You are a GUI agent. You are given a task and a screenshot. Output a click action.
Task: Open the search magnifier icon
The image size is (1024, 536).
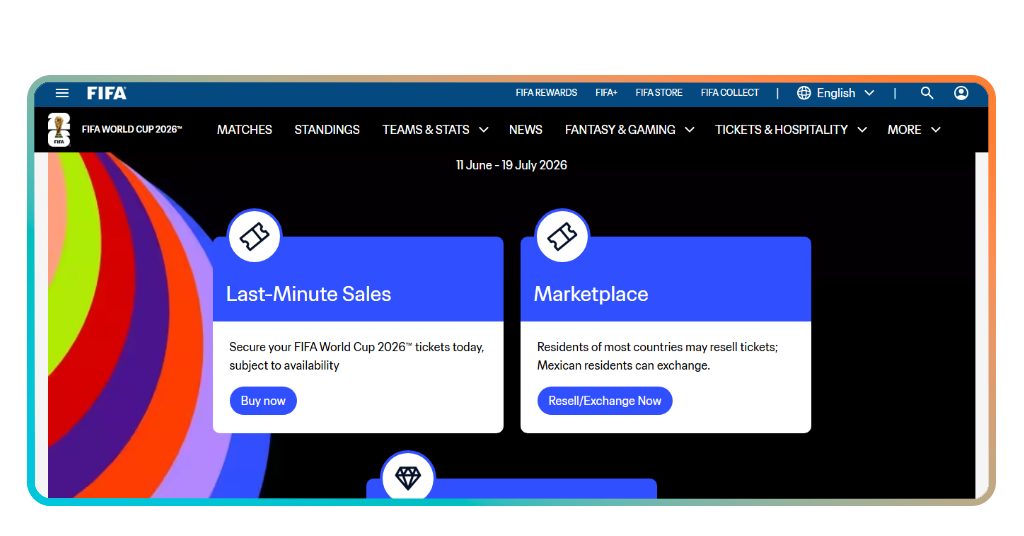pos(927,93)
